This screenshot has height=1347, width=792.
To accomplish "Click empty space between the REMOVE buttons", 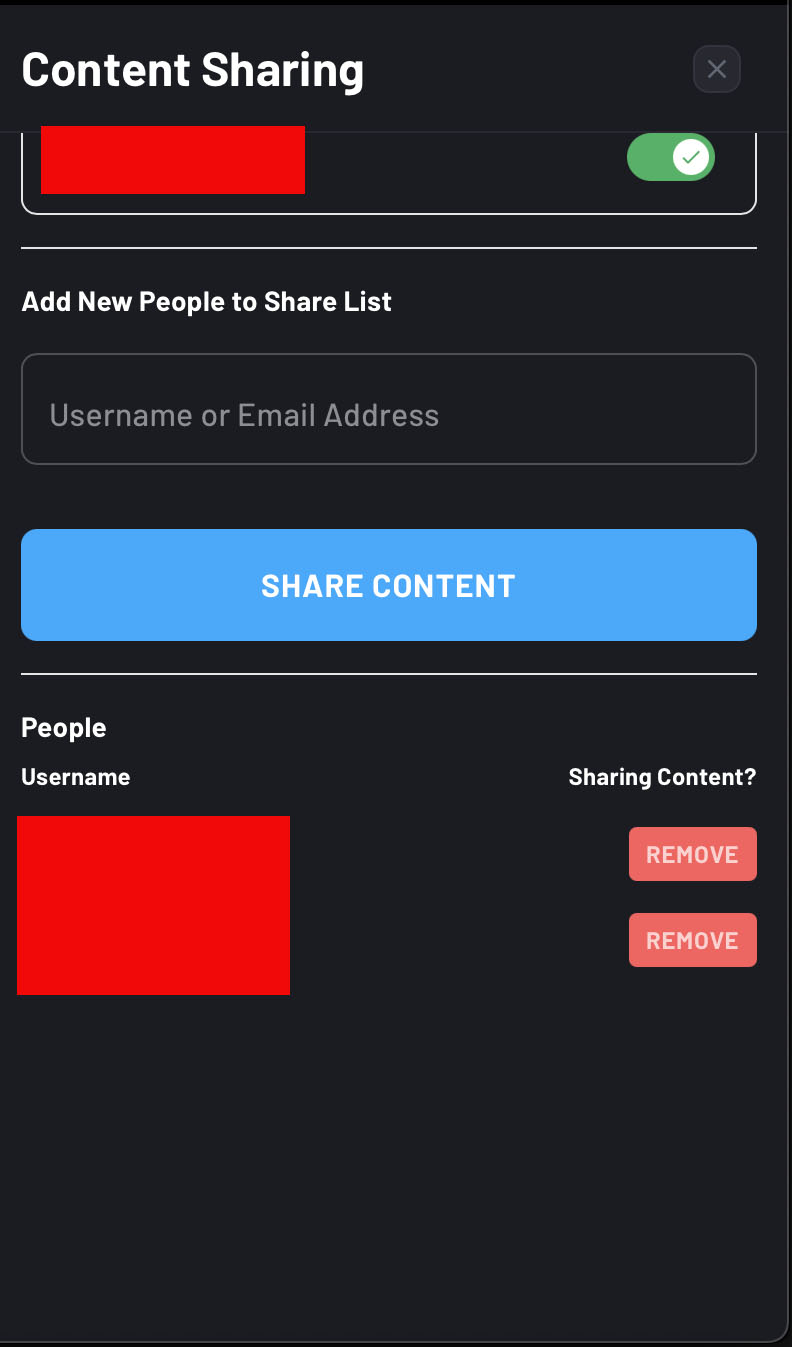I will [692, 897].
